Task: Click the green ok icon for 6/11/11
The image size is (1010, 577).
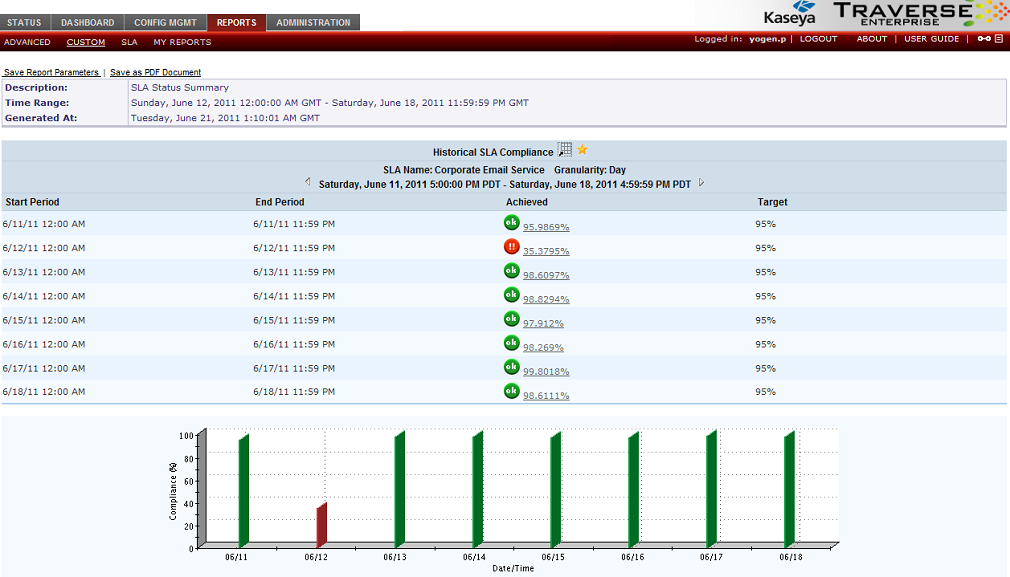Action: coord(512,223)
